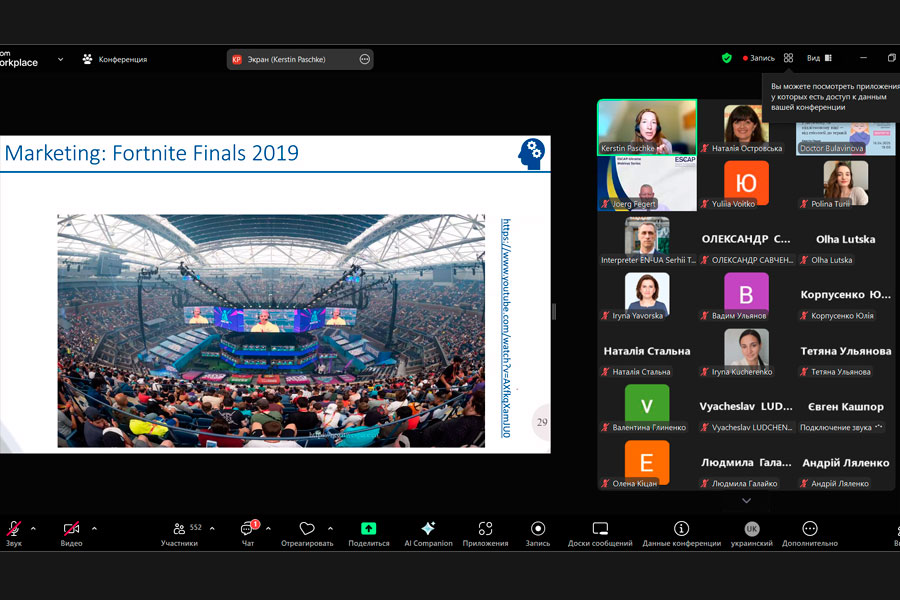Viewport: 900px width, 600px height.
Task: Select Olha Lutska participant tile
Action: point(845,239)
